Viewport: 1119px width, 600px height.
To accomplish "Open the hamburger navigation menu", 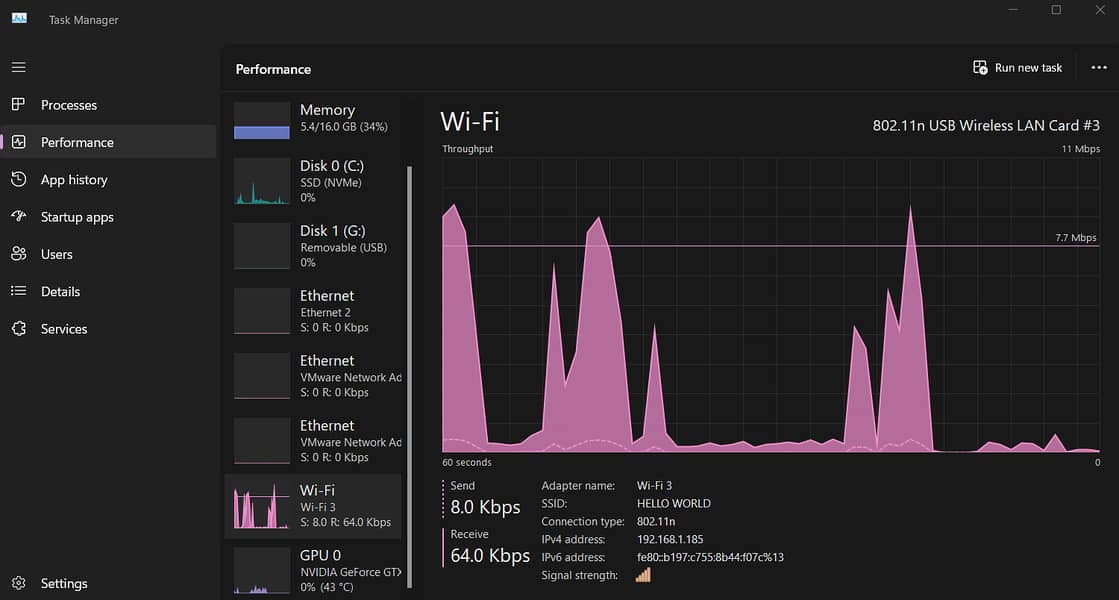I will click(x=19, y=67).
